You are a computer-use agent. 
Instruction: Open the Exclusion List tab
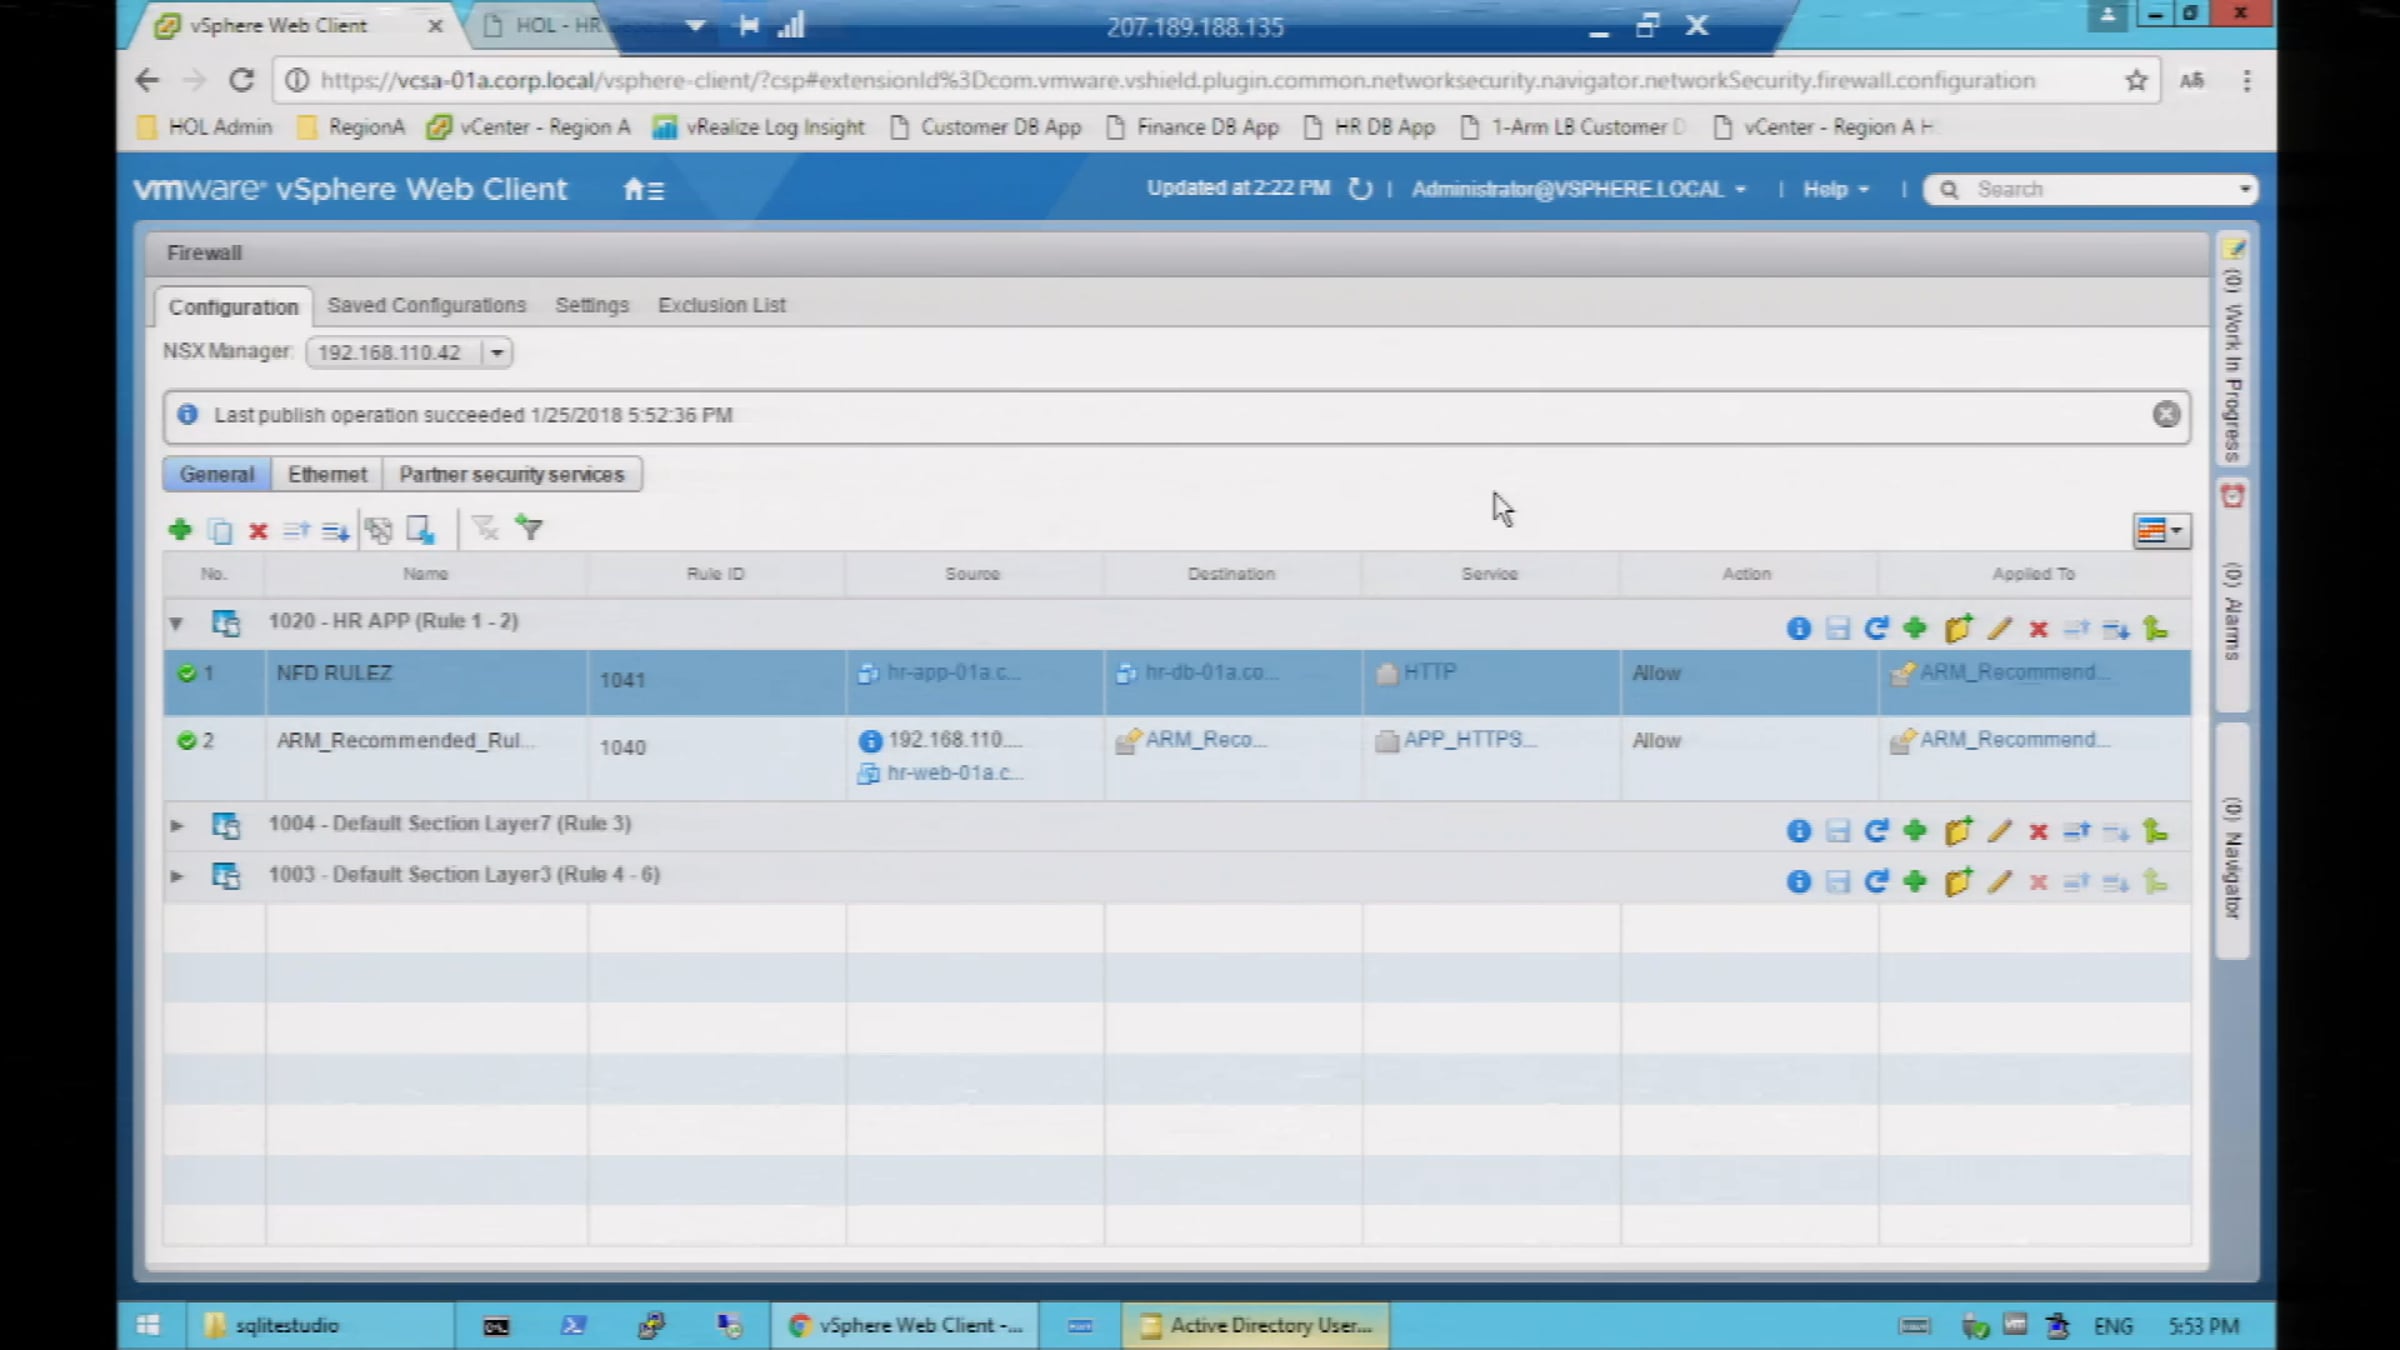tap(721, 306)
